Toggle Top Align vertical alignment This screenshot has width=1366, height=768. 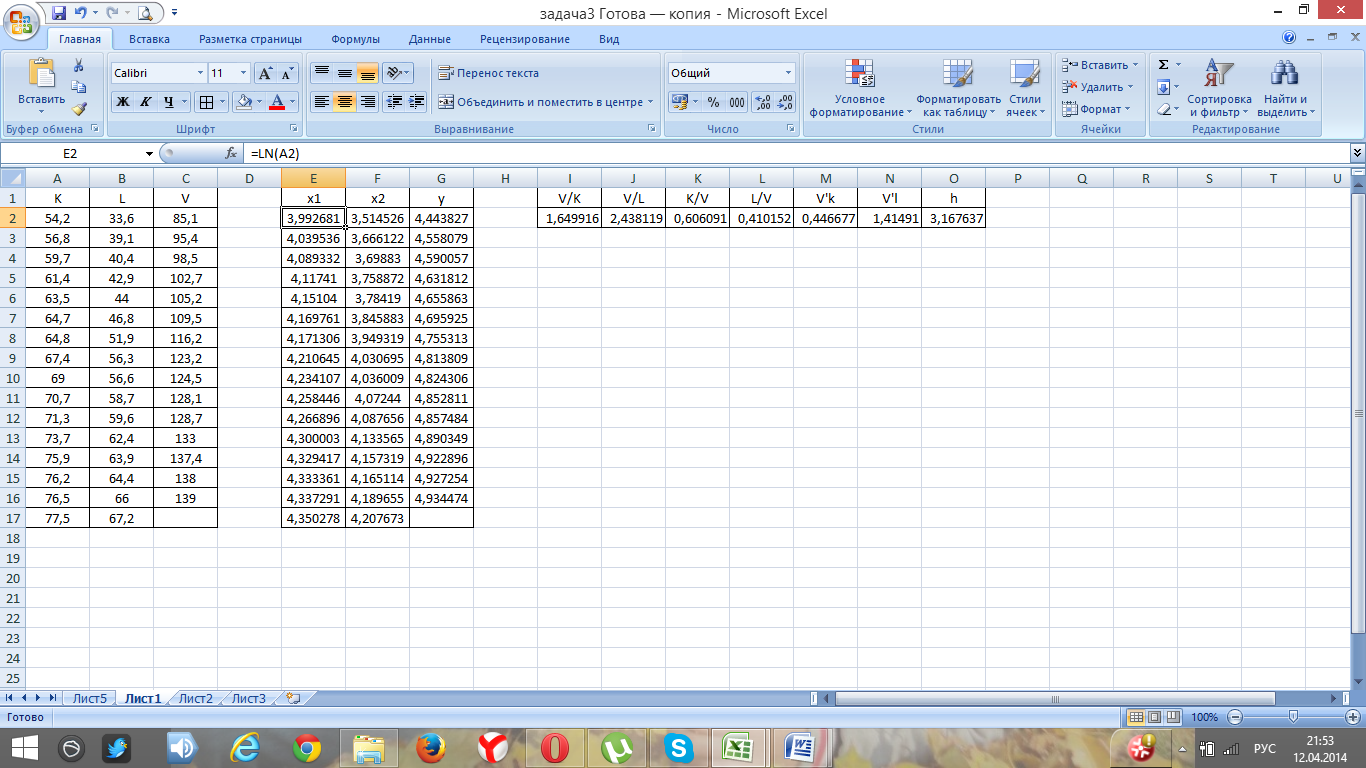322,73
